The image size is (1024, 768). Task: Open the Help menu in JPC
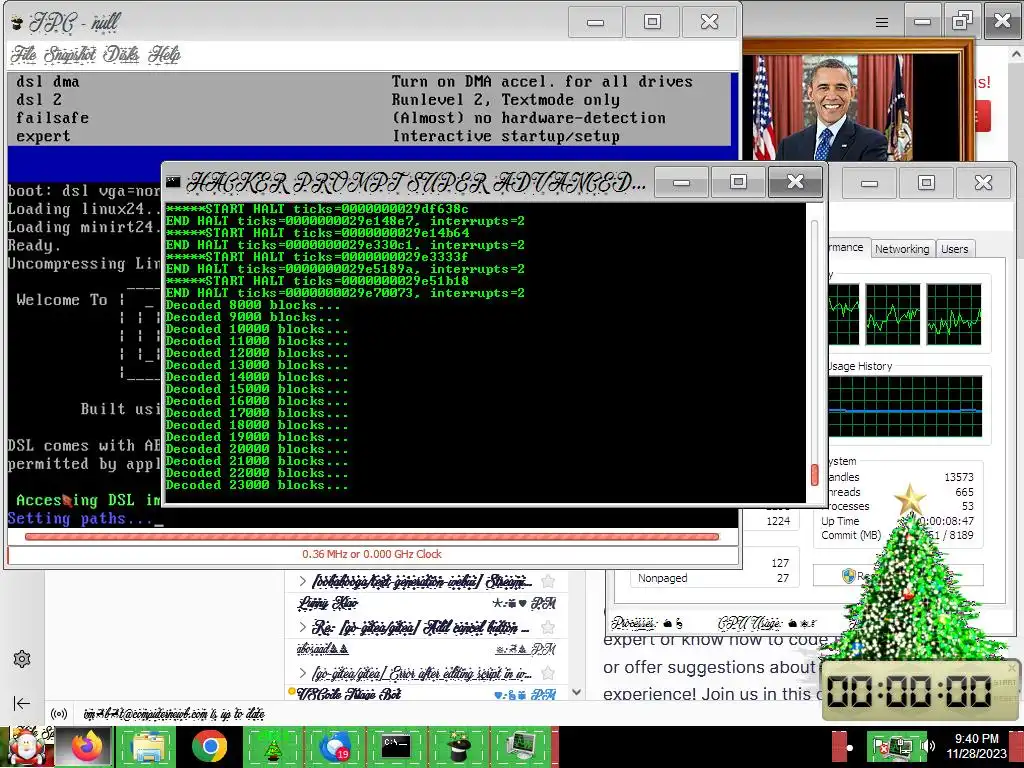[x=164, y=54]
